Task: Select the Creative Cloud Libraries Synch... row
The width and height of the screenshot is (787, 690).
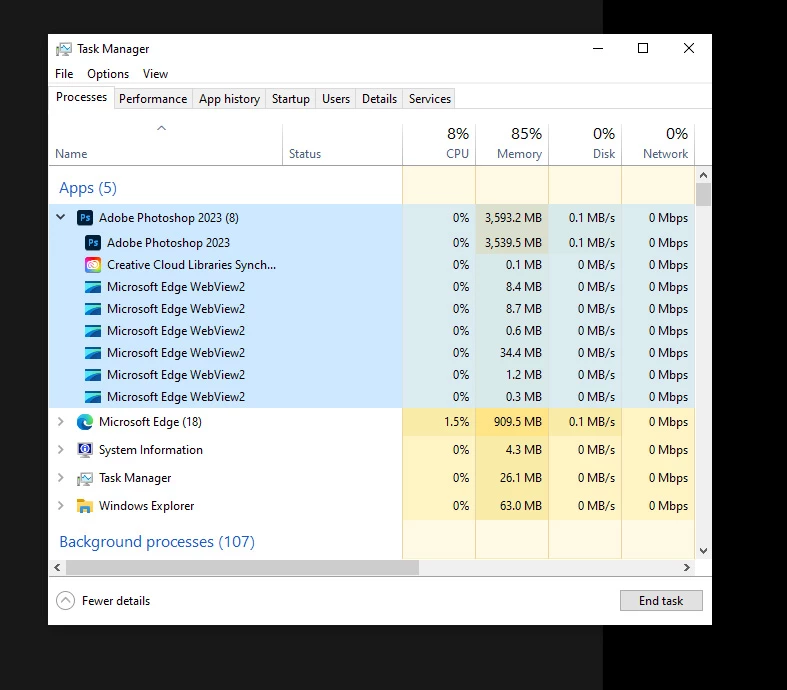Action: pos(372,264)
